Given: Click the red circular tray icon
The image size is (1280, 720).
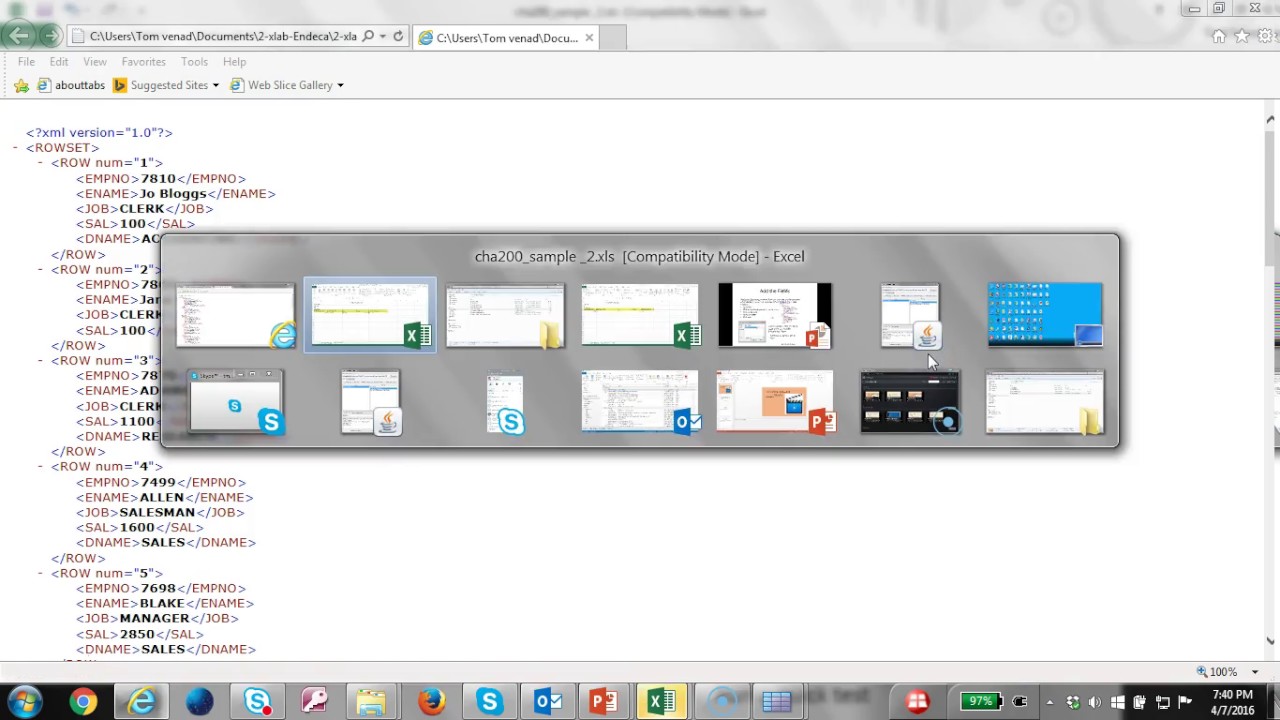Looking at the screenshot, I should (917, 702).
